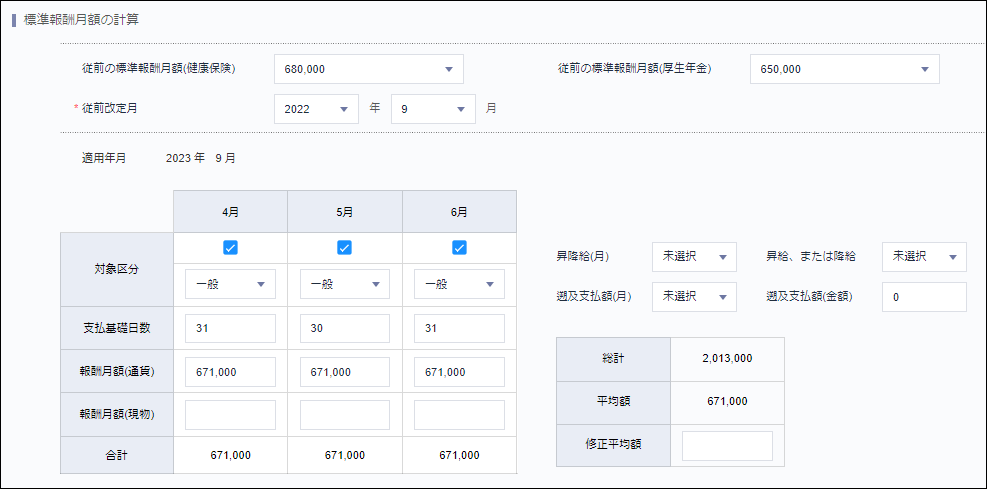Expand the 6月 対象区分 一般 dropdown
987x489 pixels.
tap(460, 285)
